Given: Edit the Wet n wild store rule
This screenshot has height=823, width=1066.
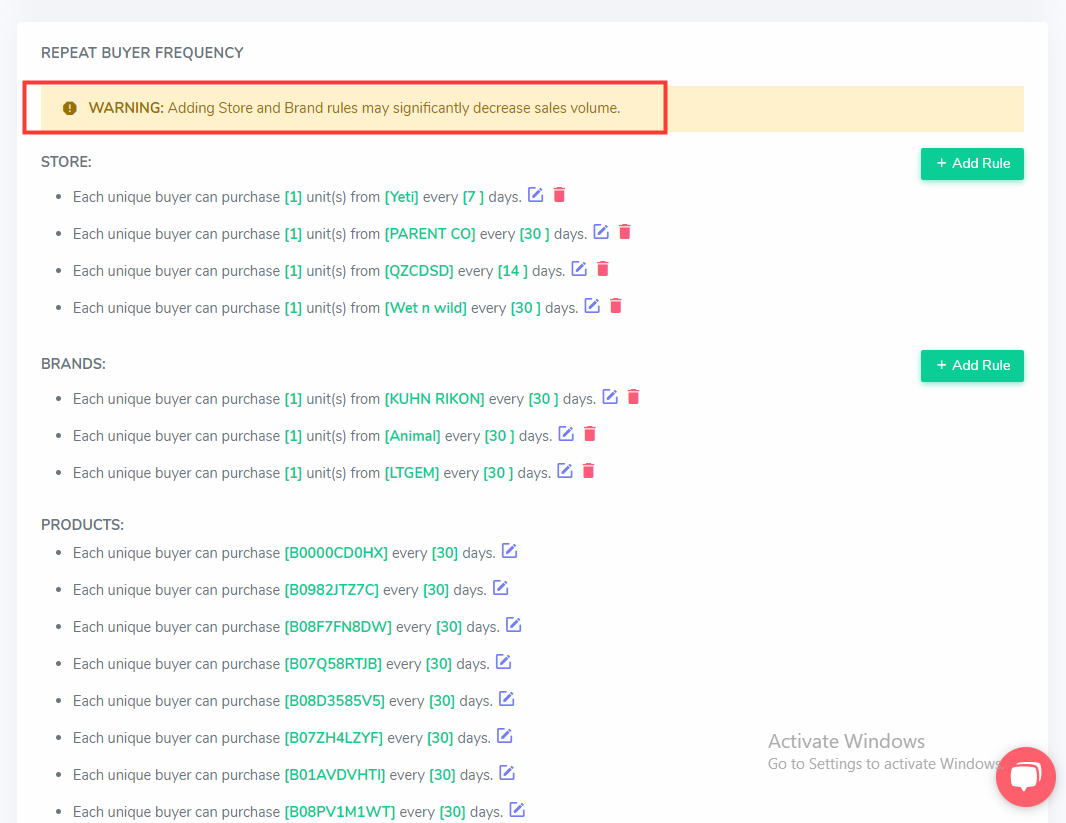Looking at the screenshot, I should click(x=592, y=306).
